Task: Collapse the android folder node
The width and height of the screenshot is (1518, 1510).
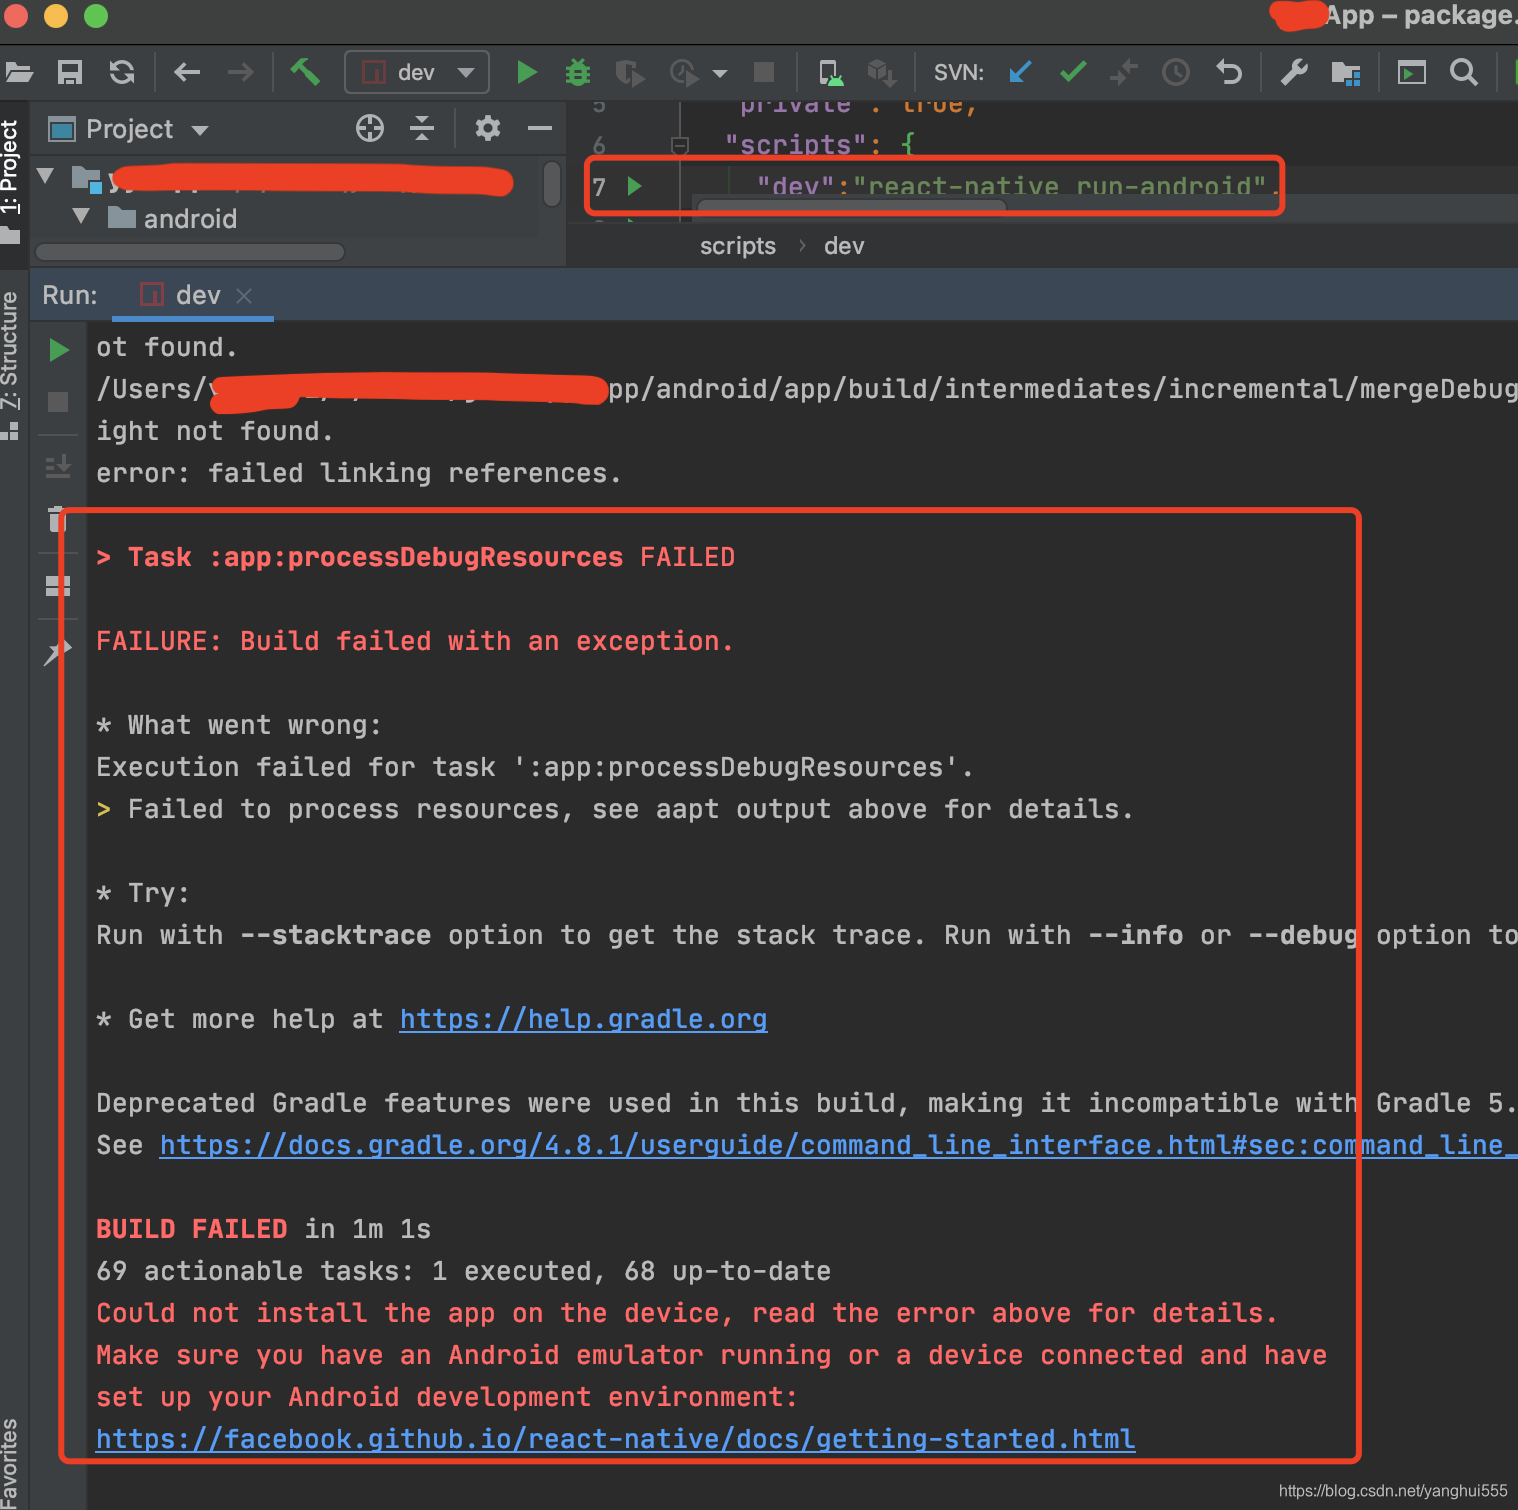Action: click(x=82, y=216)
